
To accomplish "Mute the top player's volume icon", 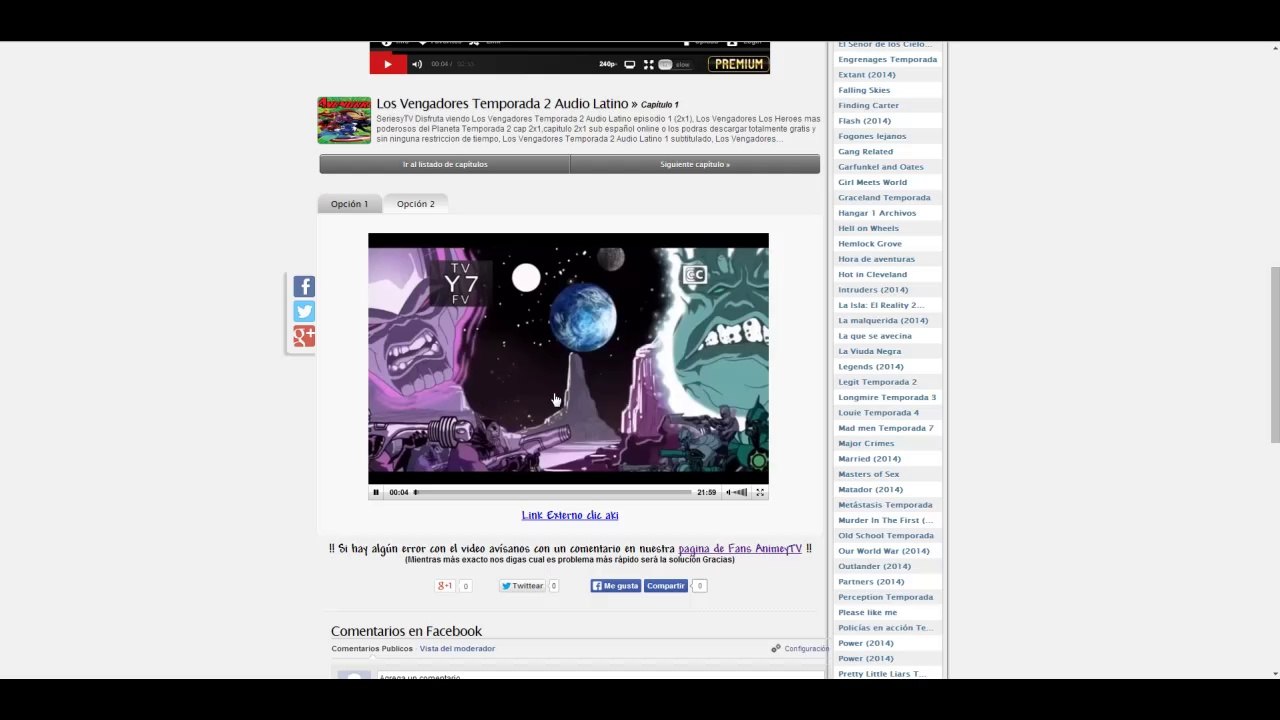I will tap(417, 64).
